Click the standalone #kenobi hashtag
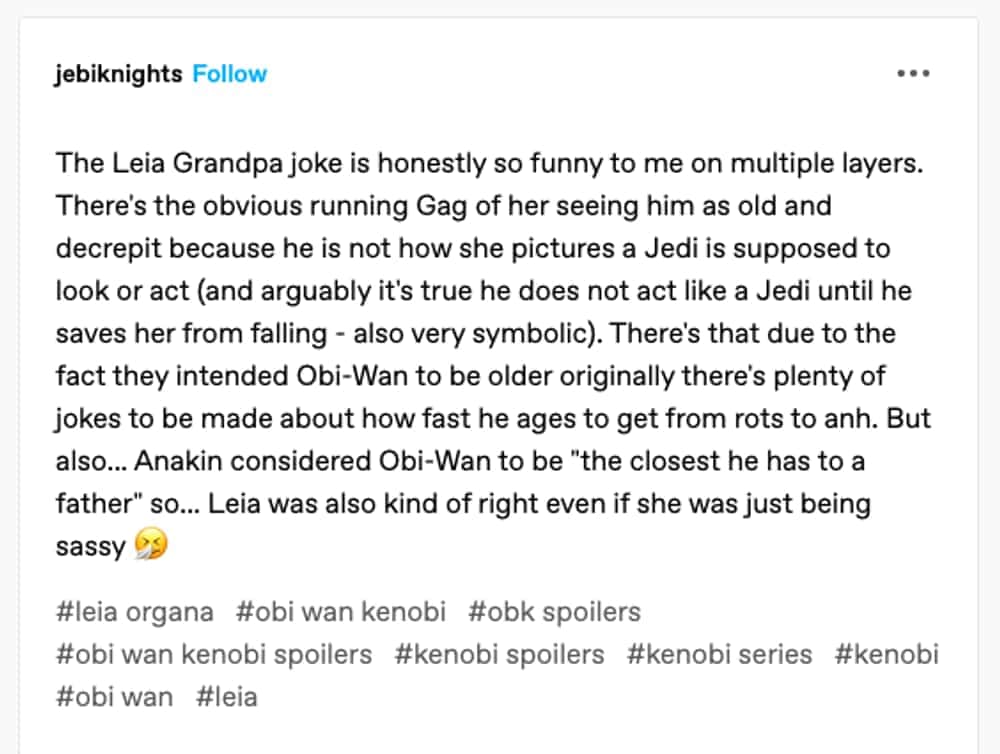Screen dimensions: 1000x754 tap(887, 654)
